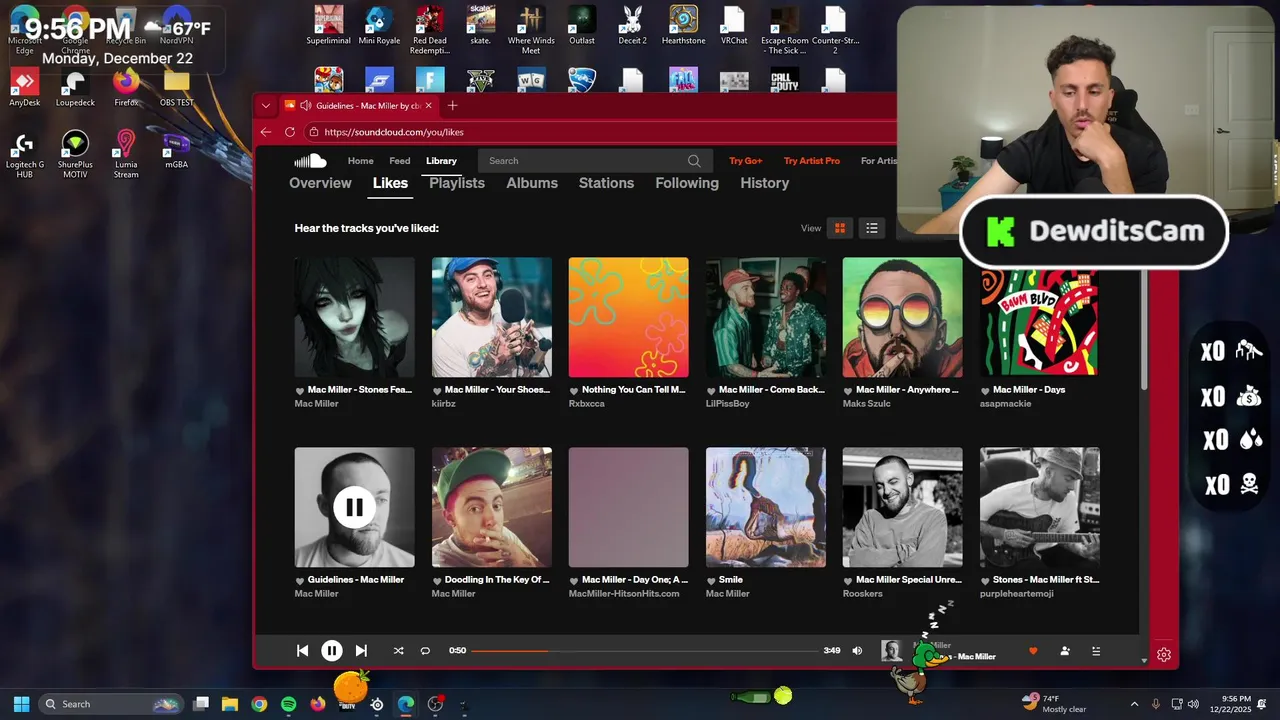Open Mac Miller - Come Back artwork
Image resolution: width=1280 pixels, height=720 pixels.
click(765, 317)
